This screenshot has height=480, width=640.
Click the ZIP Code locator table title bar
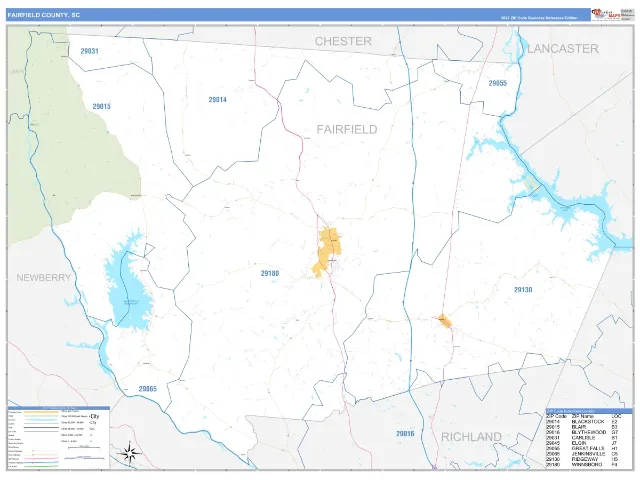pyautogui.click(x=589, y=411)
